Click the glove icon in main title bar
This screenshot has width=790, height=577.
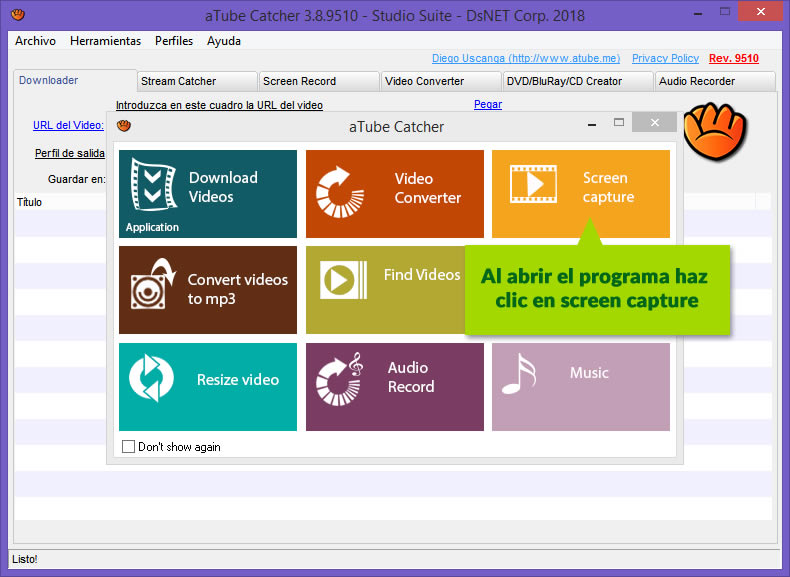(18, 15)
